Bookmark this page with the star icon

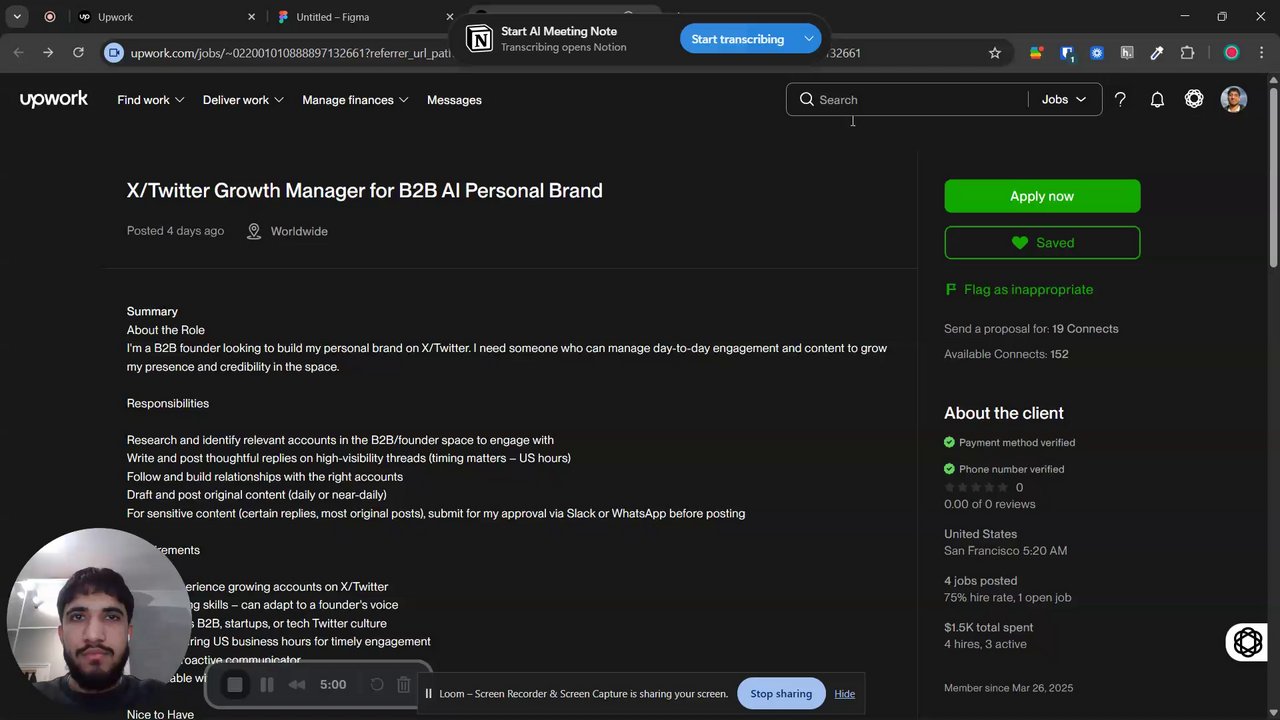[x=995, y=53]
